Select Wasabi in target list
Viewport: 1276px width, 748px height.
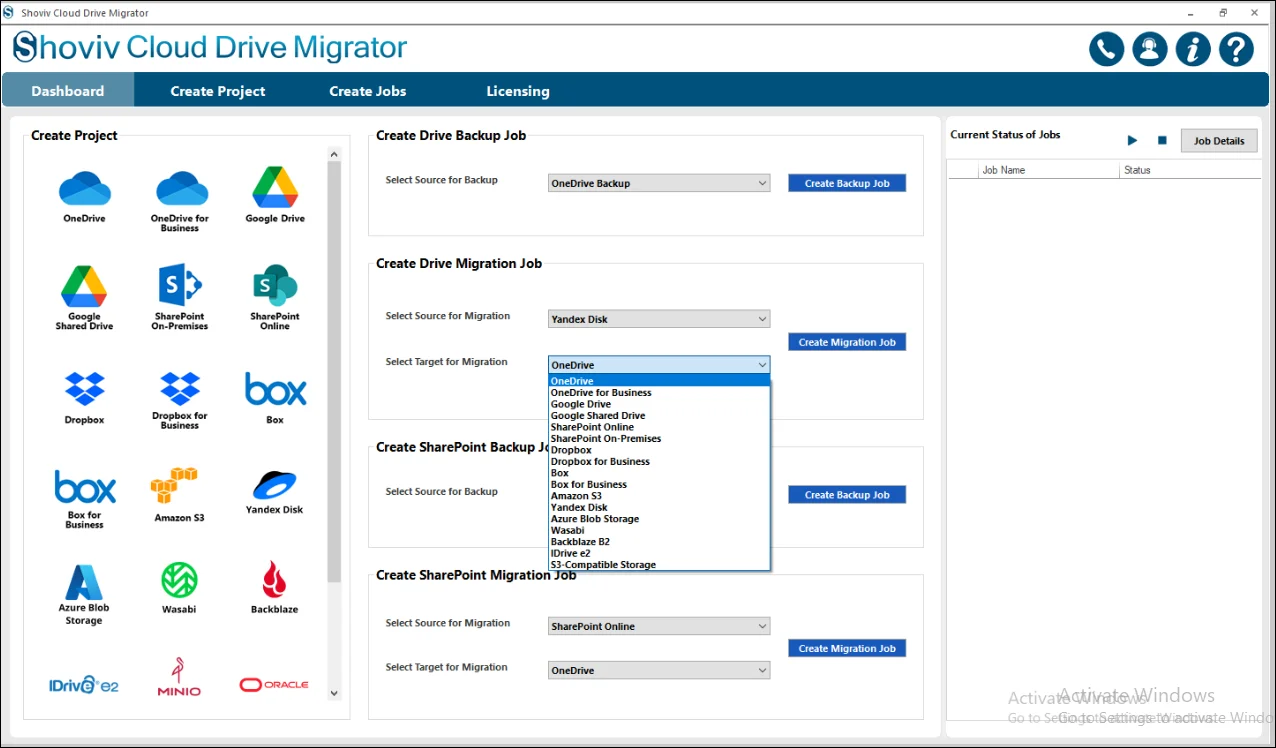[659, 531]
